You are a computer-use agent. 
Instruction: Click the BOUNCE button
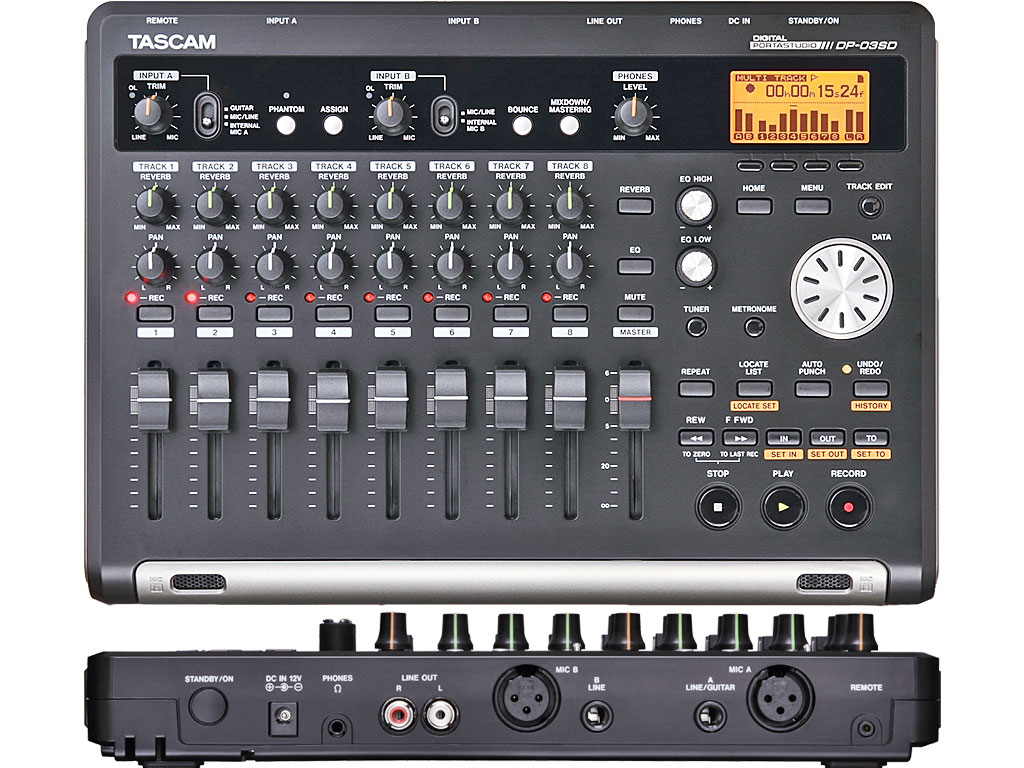pos(522,125)
